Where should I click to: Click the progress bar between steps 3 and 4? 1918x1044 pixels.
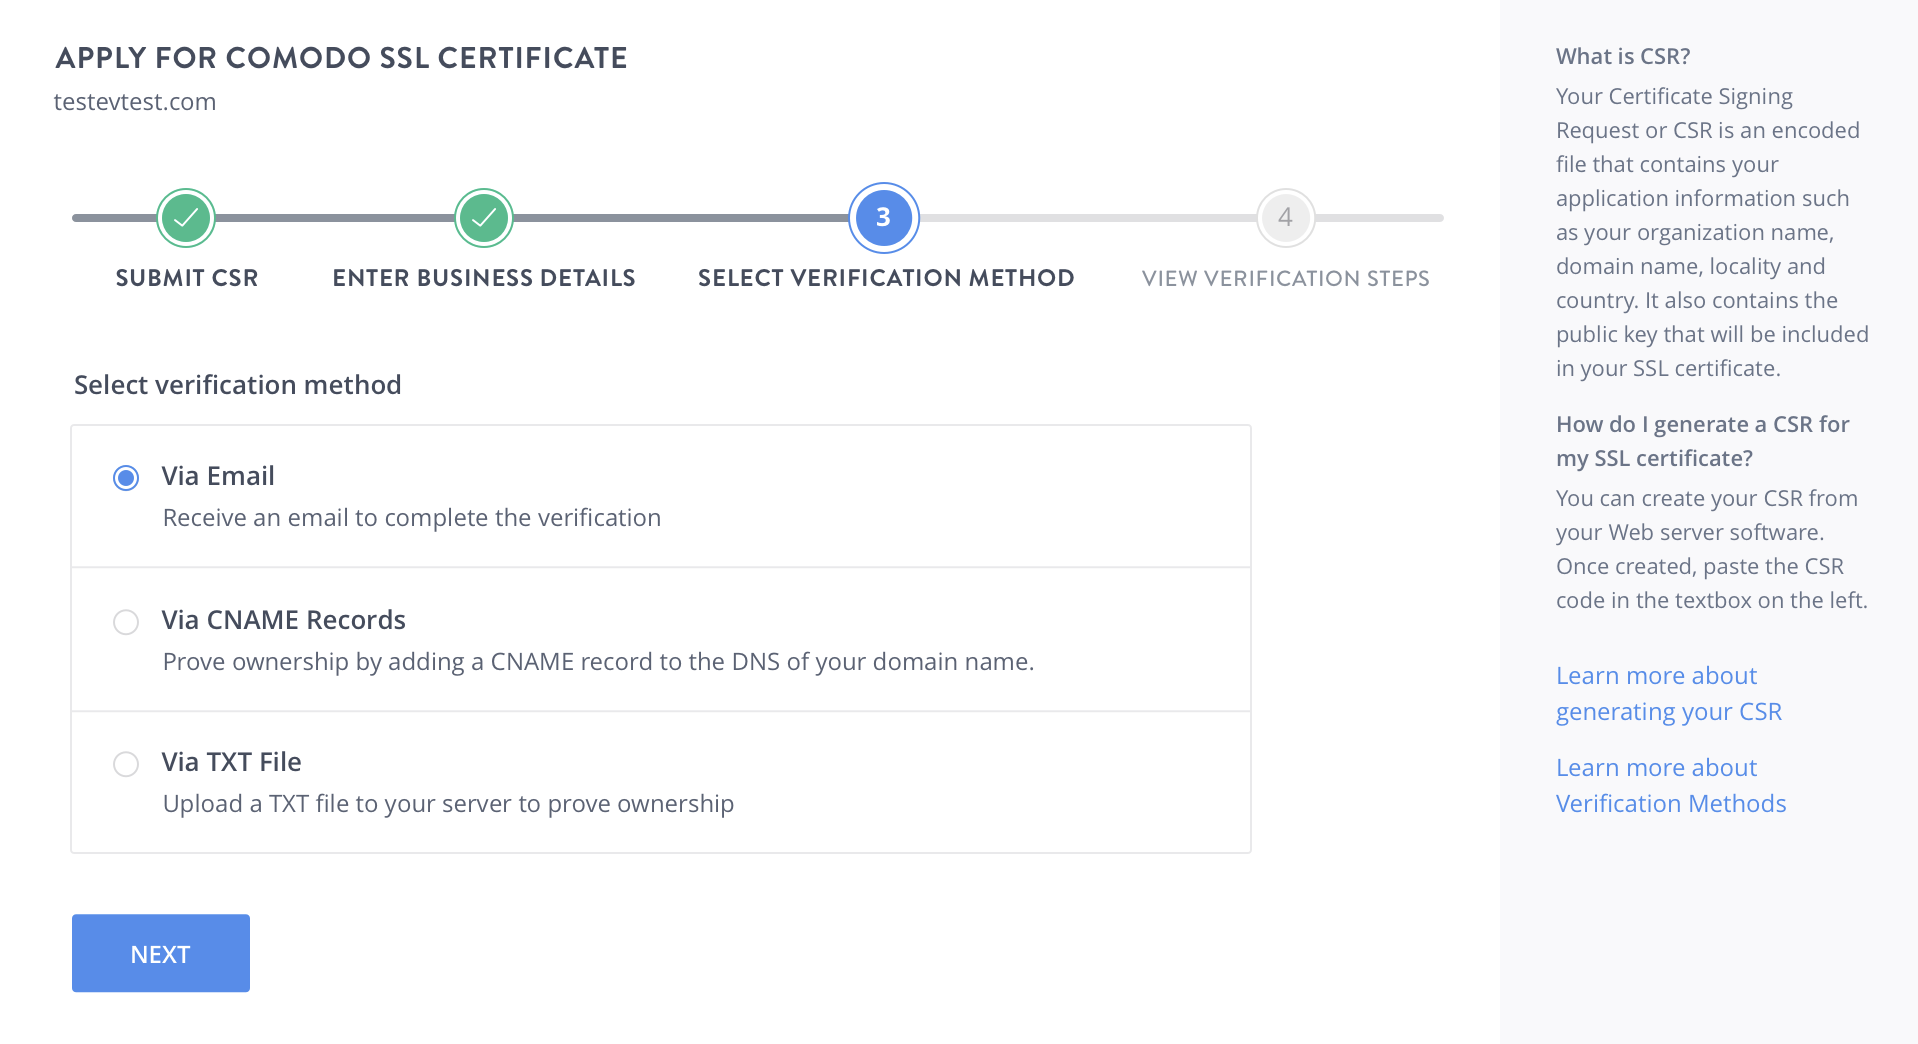coord(1085,217)
